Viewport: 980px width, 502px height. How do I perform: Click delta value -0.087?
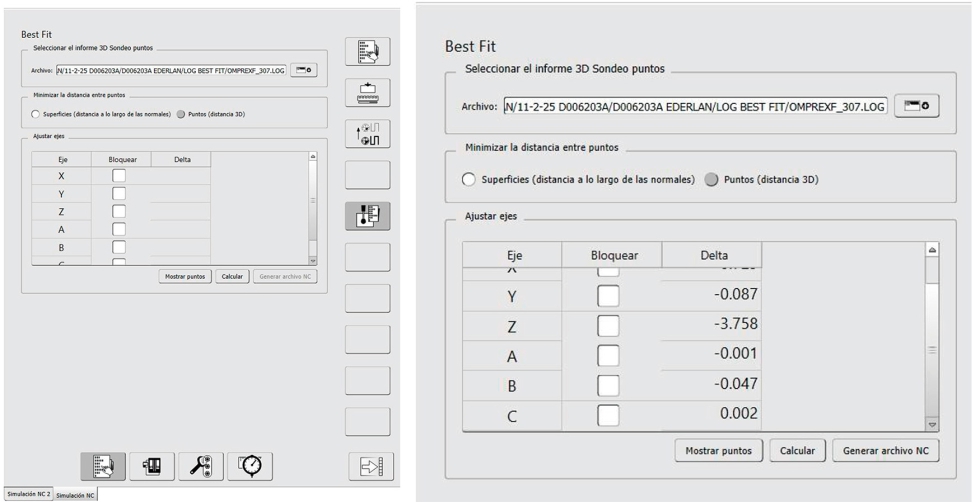tap(735, 294)
